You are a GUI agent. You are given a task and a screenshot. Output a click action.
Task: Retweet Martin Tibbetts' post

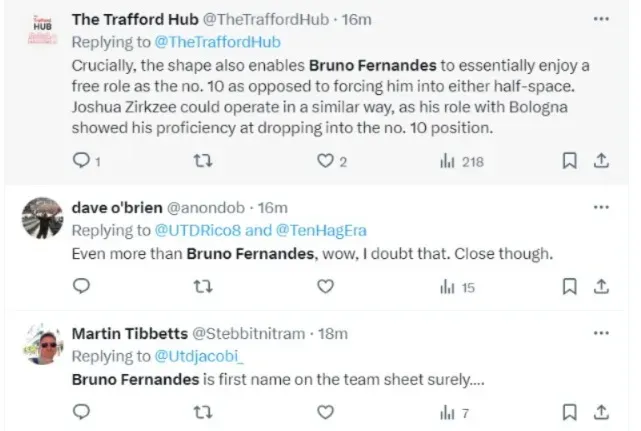coord(203,411)
